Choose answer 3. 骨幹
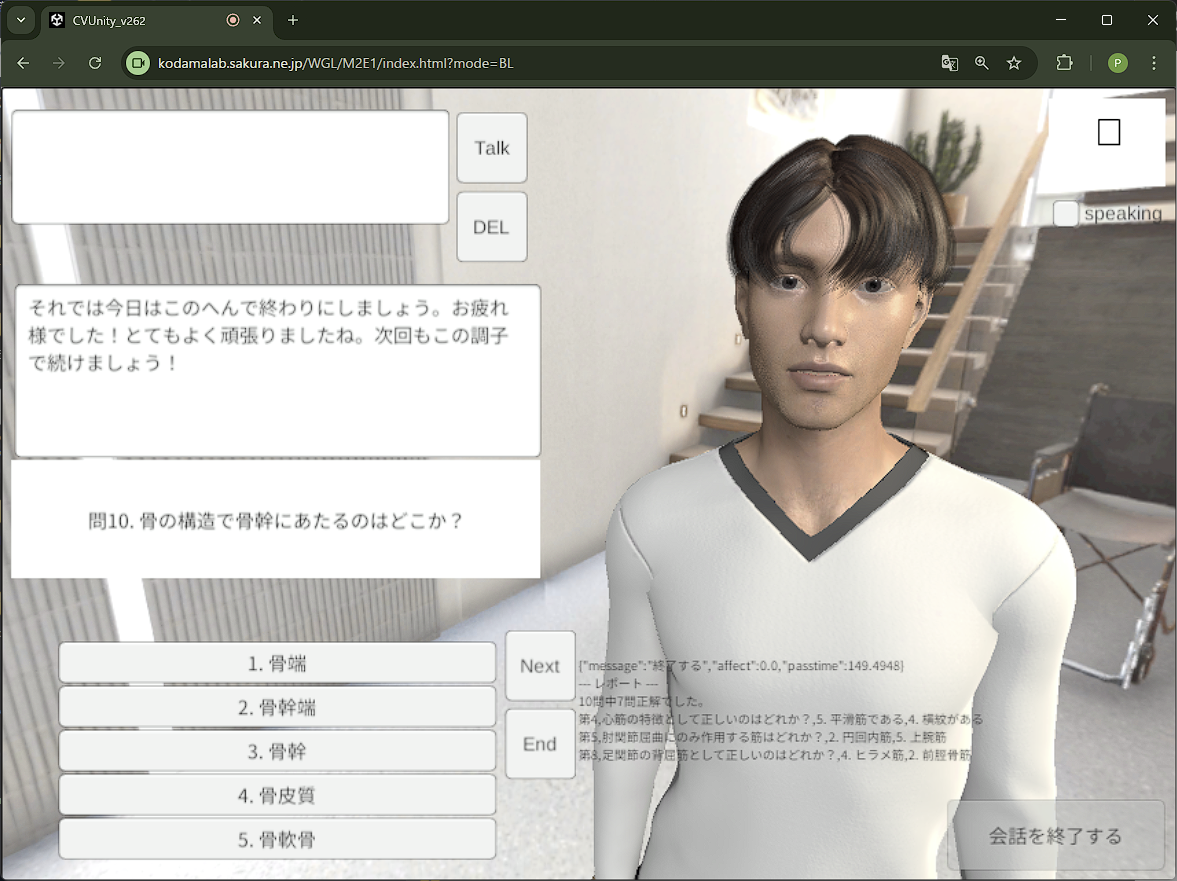 pos(277,752)
